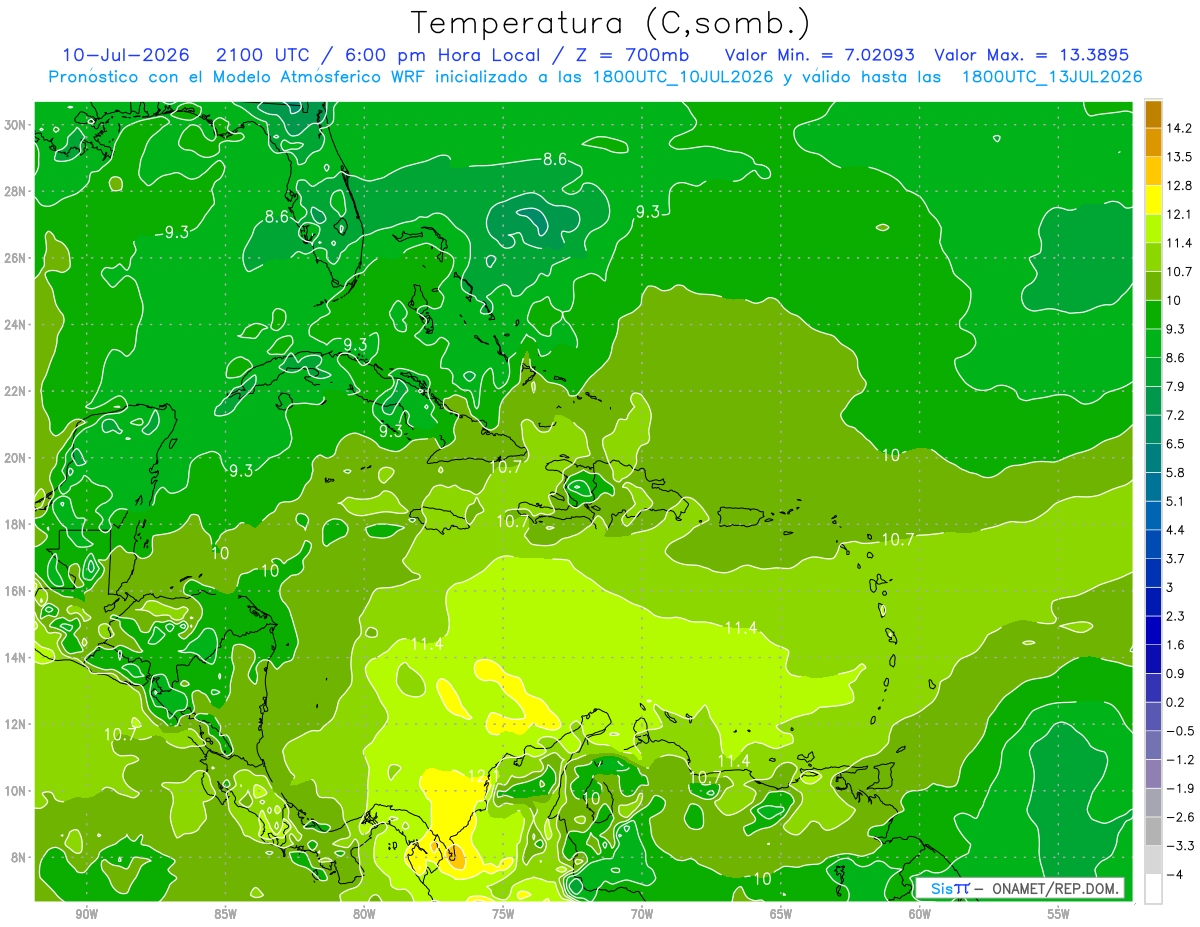Viewport: 1200px width, 927px height.
Task: Click the '14N' latitude axis label
Action: [x=17, y=657]
